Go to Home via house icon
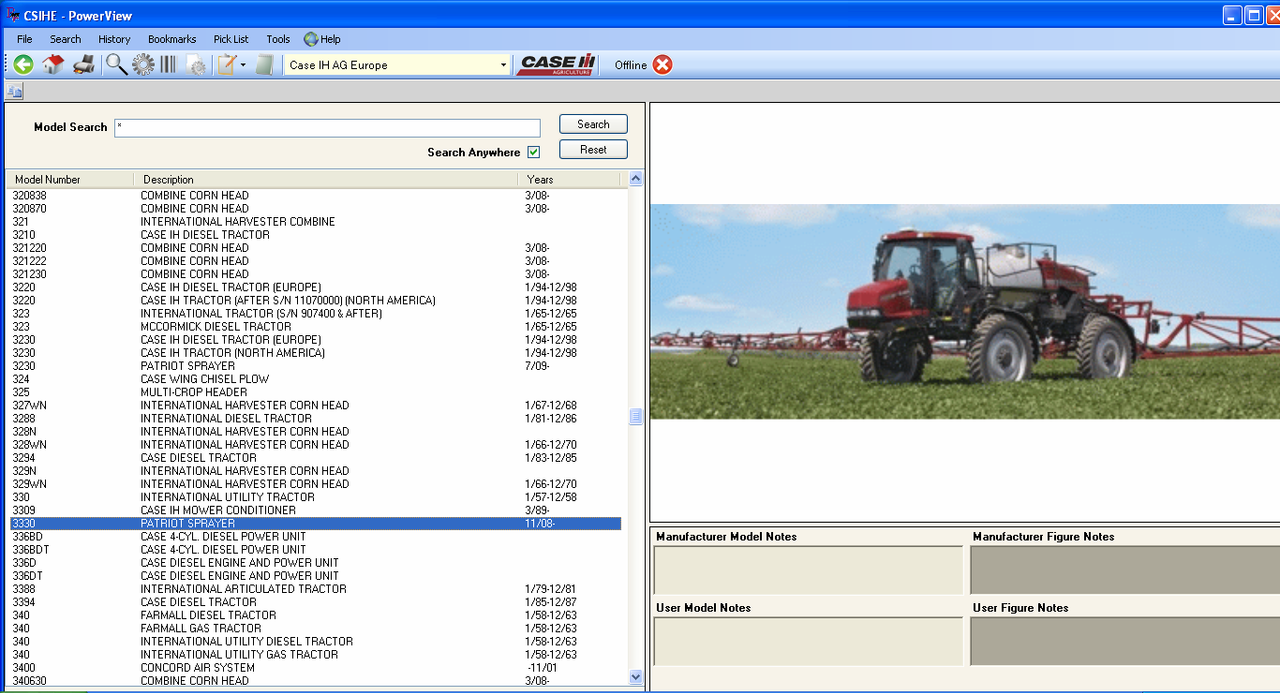The width and height of the screenshot is (1280, 693). (x=53, y=65)
